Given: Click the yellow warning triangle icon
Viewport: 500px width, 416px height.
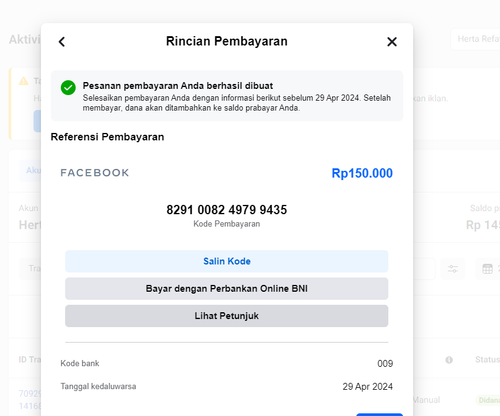Looking at the screenshot, I should tap(24, 81).
